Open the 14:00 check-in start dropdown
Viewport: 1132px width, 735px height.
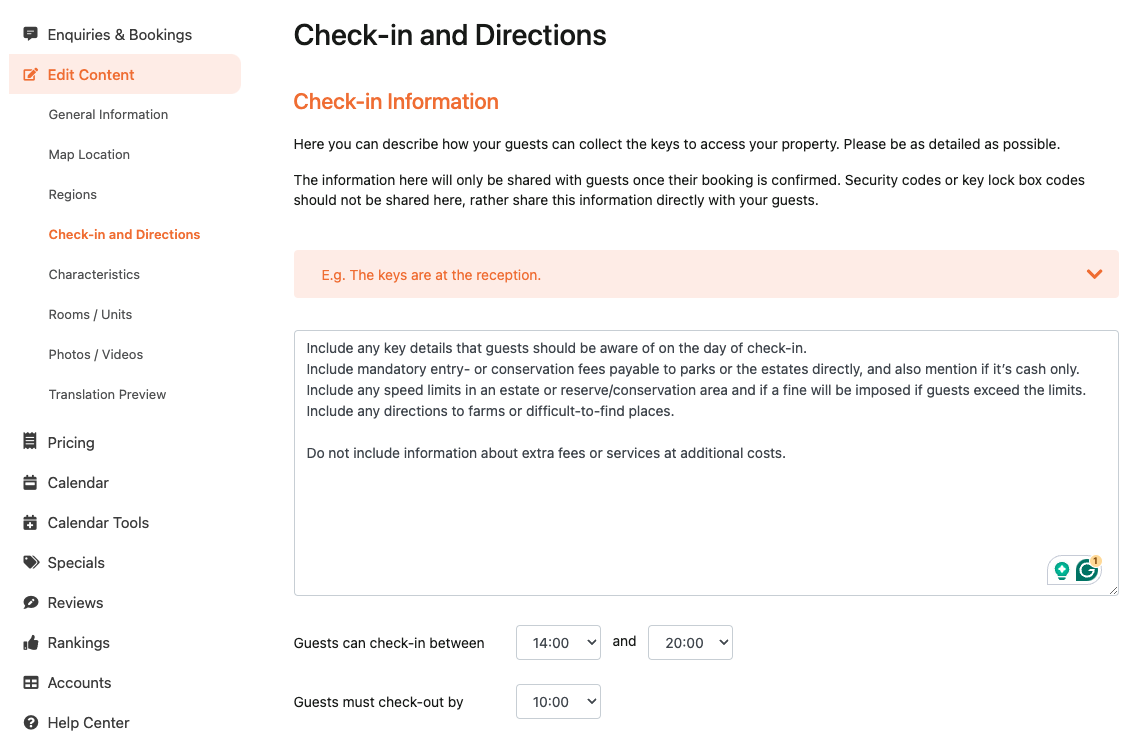[x=558, y=643]
